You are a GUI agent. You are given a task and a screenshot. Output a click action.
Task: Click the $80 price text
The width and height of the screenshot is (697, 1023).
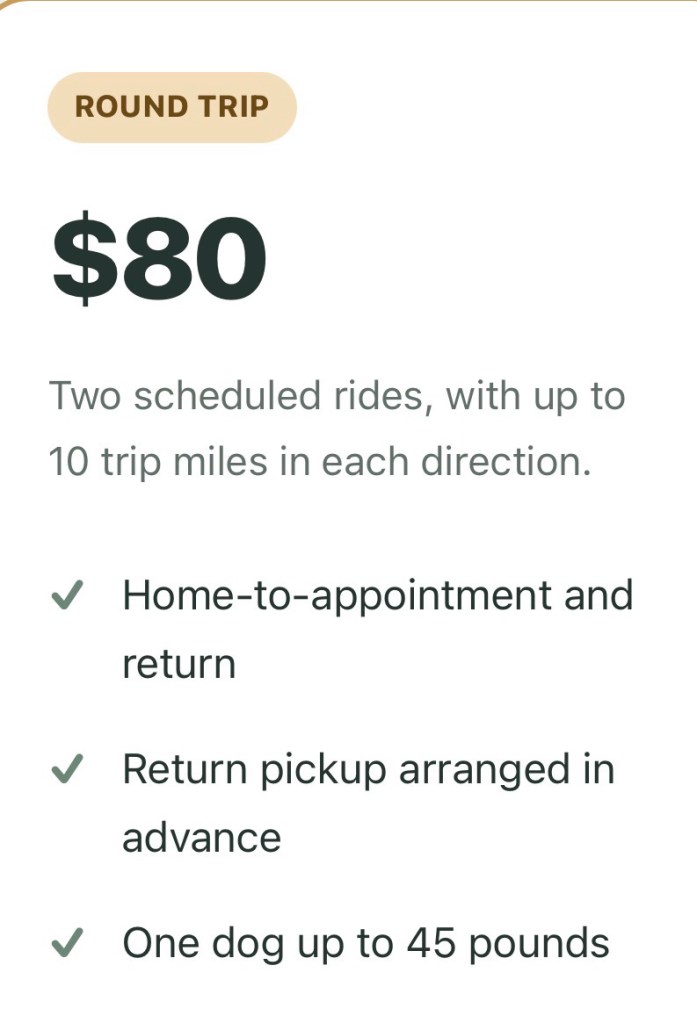[159, 258]
